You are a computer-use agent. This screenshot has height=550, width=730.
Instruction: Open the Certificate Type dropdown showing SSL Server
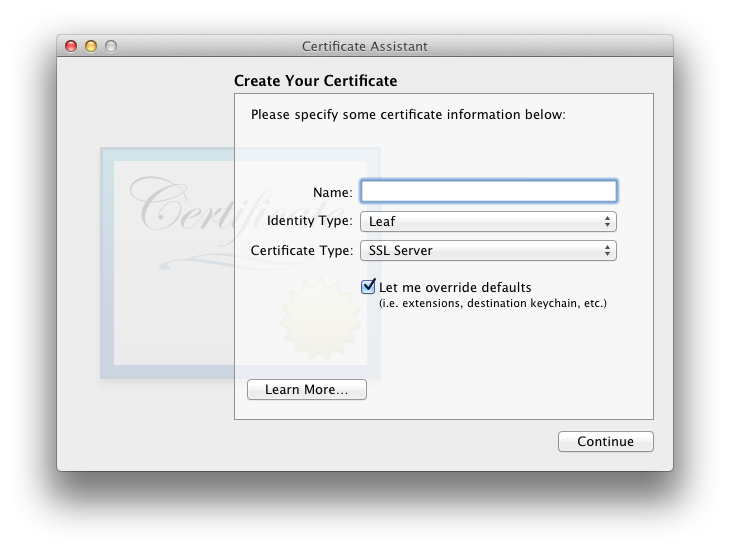pos(488,251)
